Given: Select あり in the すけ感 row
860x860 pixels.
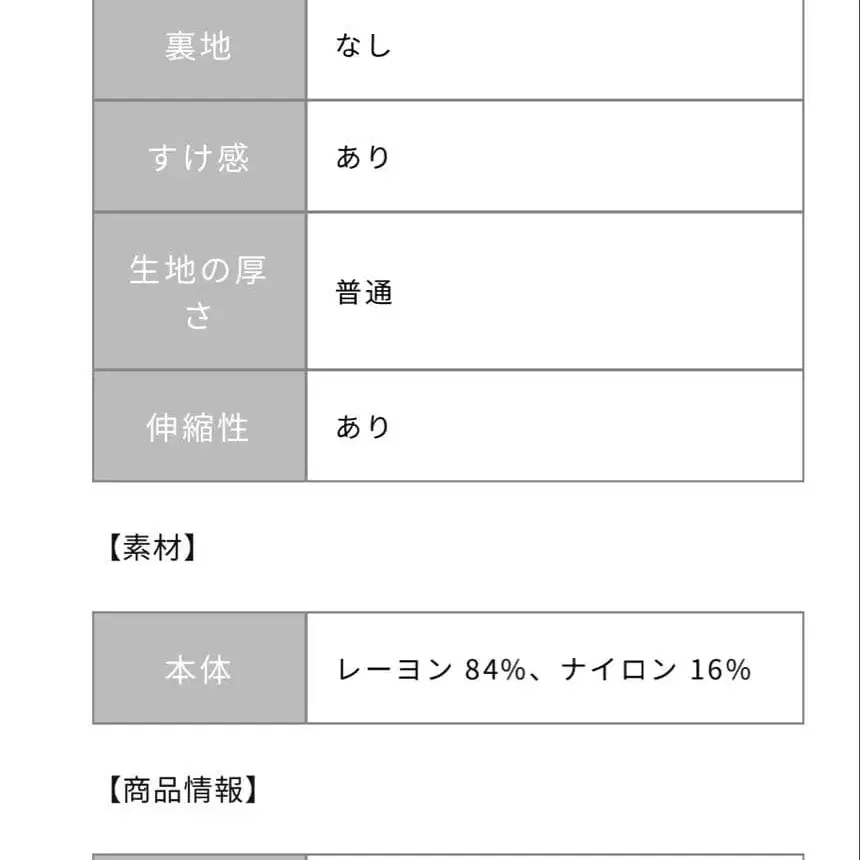Looking at the screenshot, I should pos(363,157).
